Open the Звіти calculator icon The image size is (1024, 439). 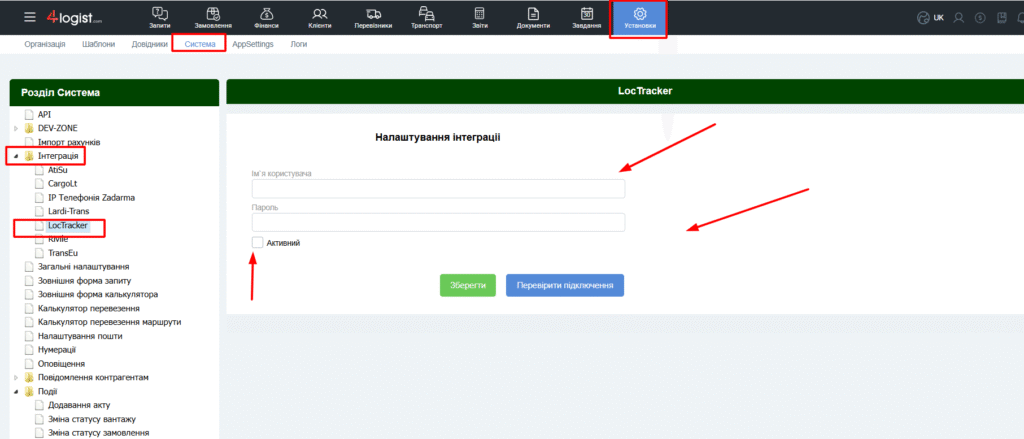click(480, 13)
